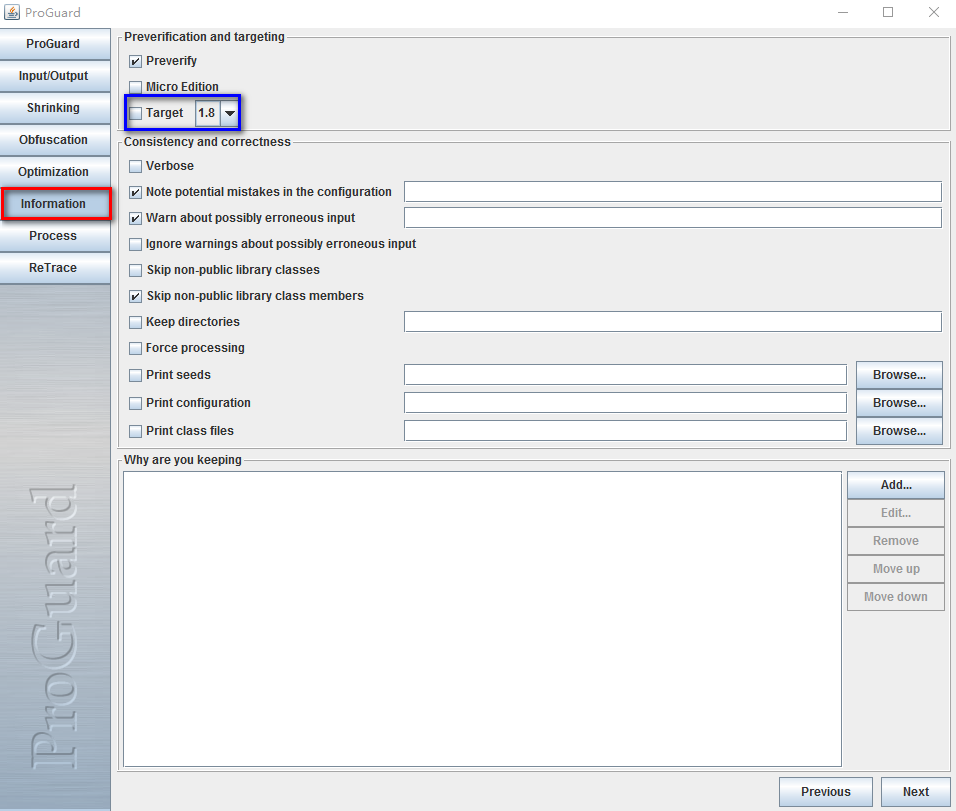Enable Skip non-public library classes
This screenshot has height=811, width=956.
click(x=135, y=270)
